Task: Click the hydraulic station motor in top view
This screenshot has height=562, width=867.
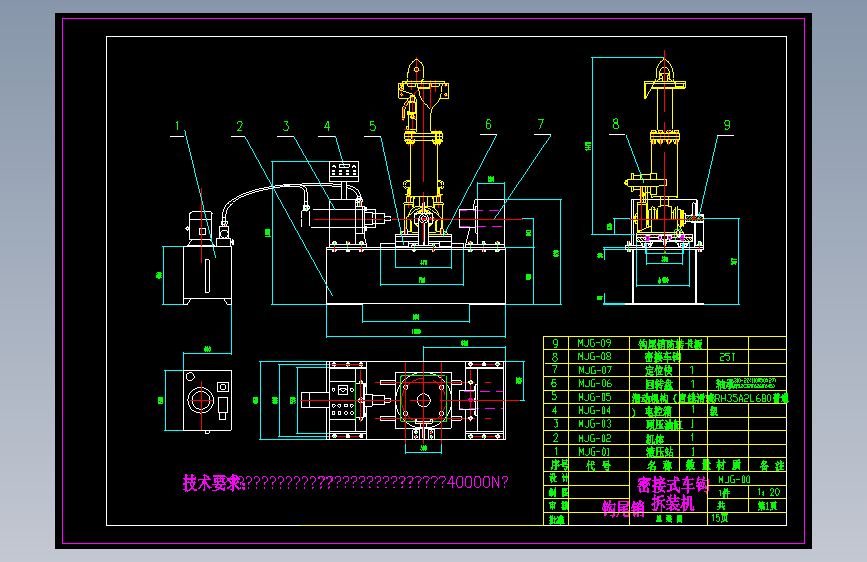Action: pyautogui.click(x=200, y=399)
